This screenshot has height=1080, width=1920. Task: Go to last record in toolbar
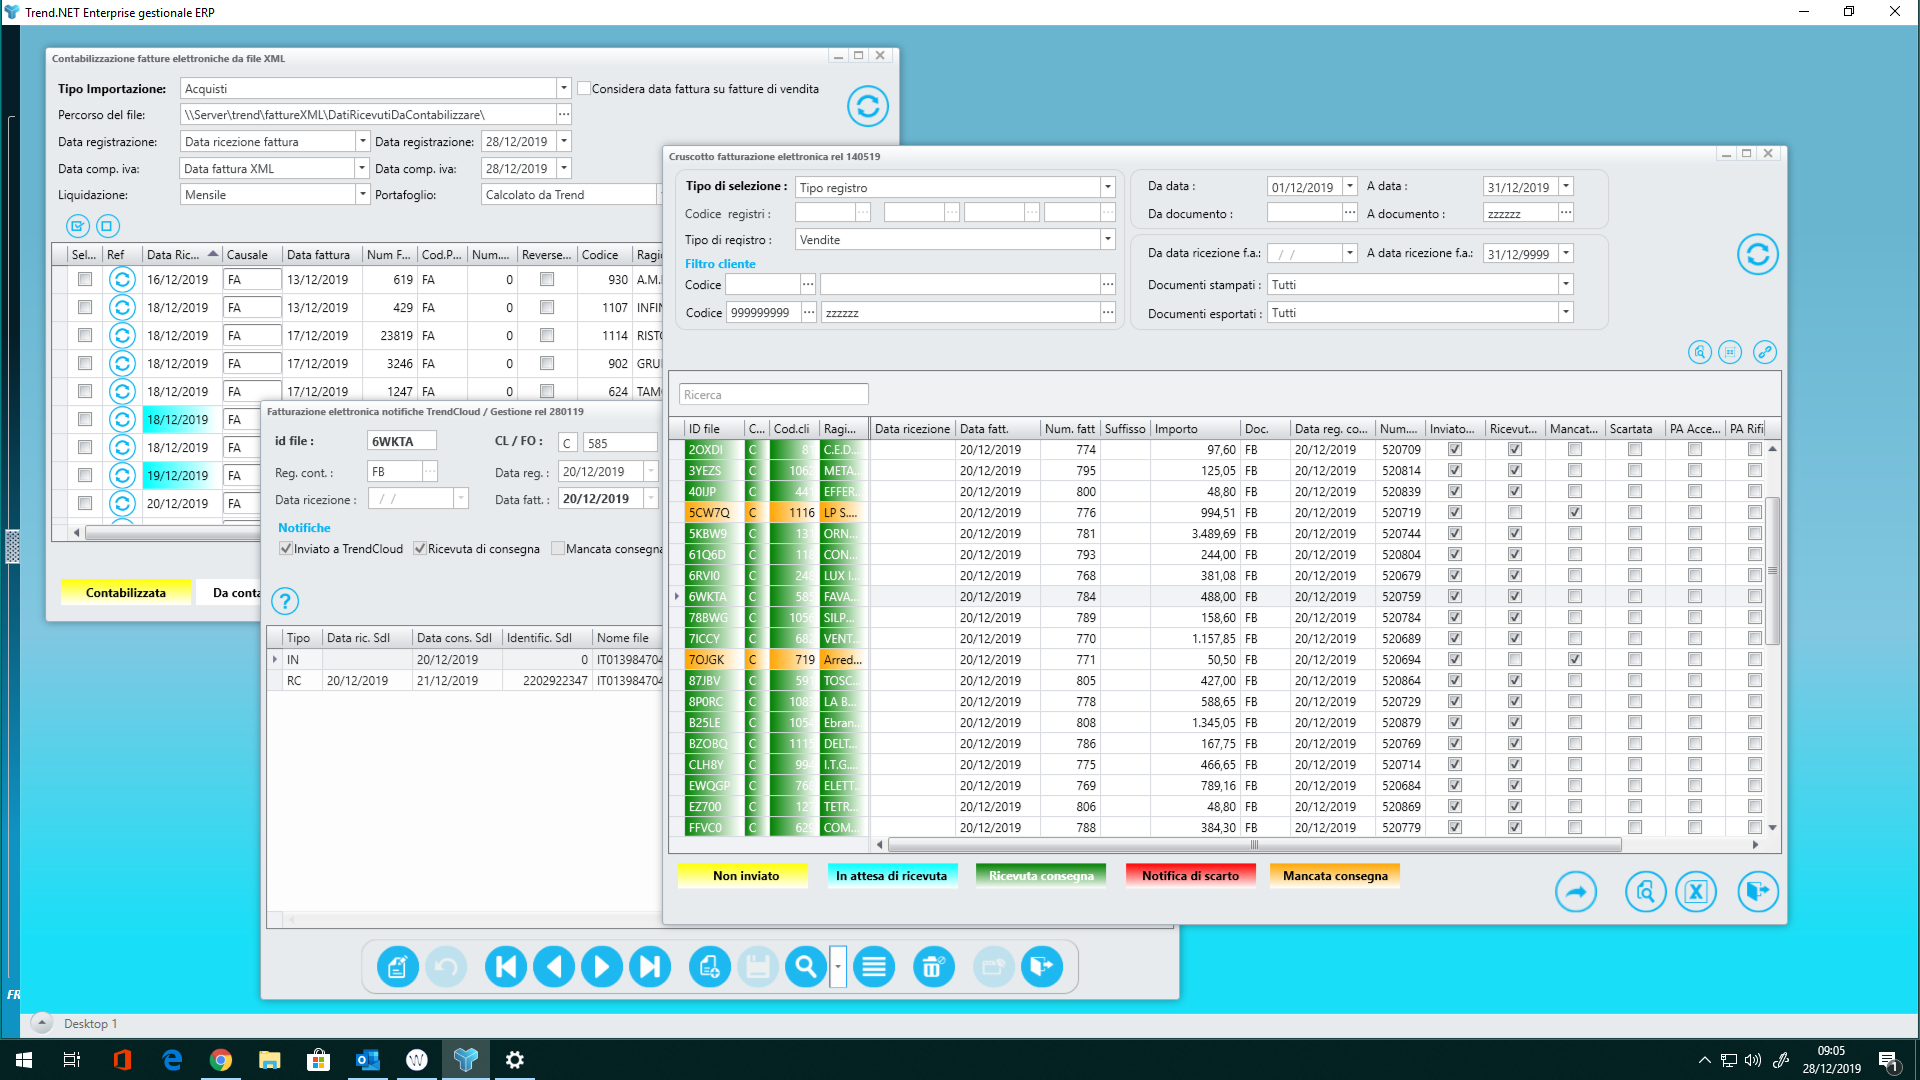650,967
